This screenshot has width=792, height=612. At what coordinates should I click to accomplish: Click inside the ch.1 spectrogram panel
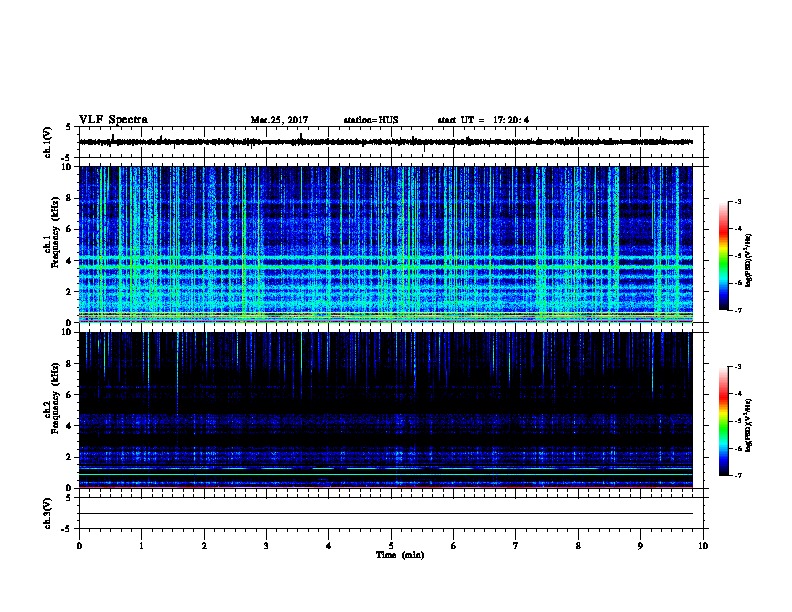coord(386,244)
